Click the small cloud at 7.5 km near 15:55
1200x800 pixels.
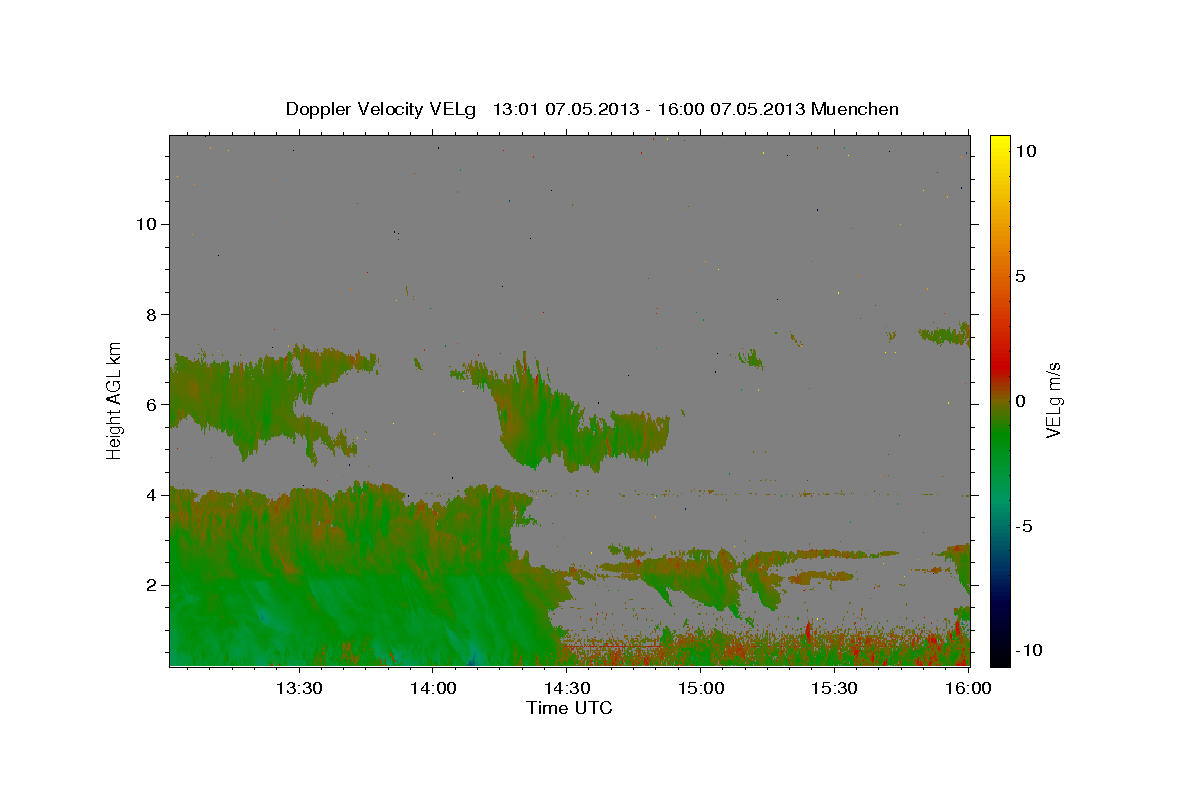(945, 334)
